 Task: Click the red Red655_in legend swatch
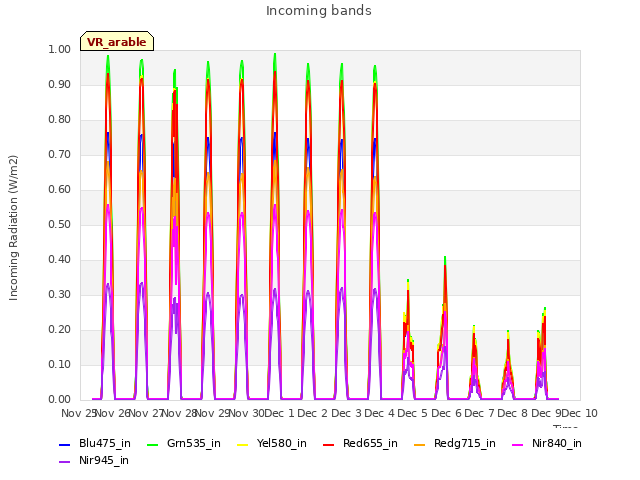click(x=329, y=444)
